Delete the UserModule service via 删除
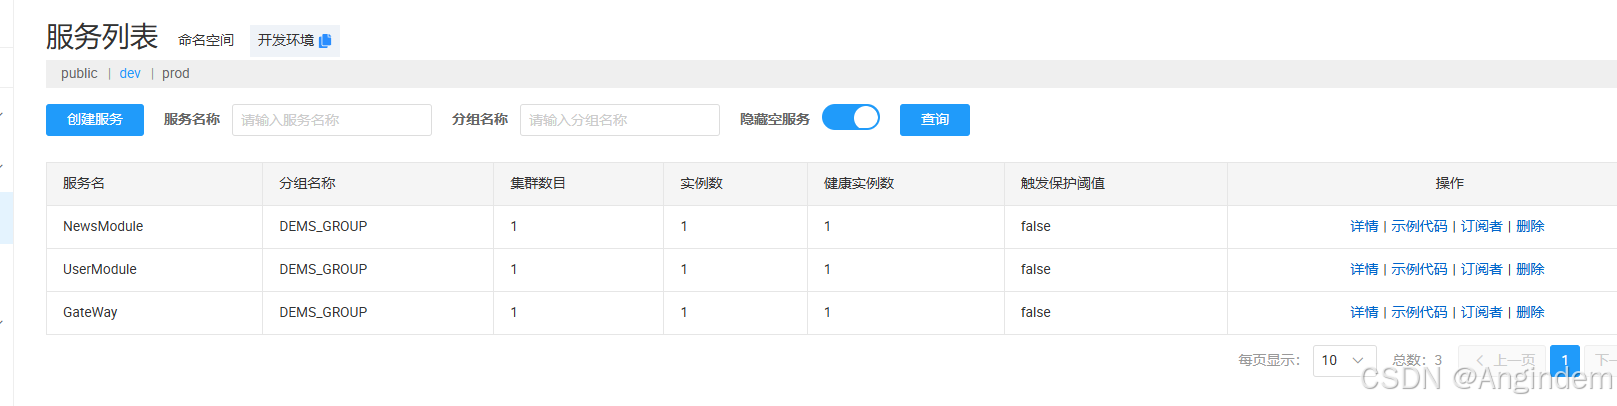This screenshot has height=406, width=1617. pyautogui.click(x=1530, y=270)
